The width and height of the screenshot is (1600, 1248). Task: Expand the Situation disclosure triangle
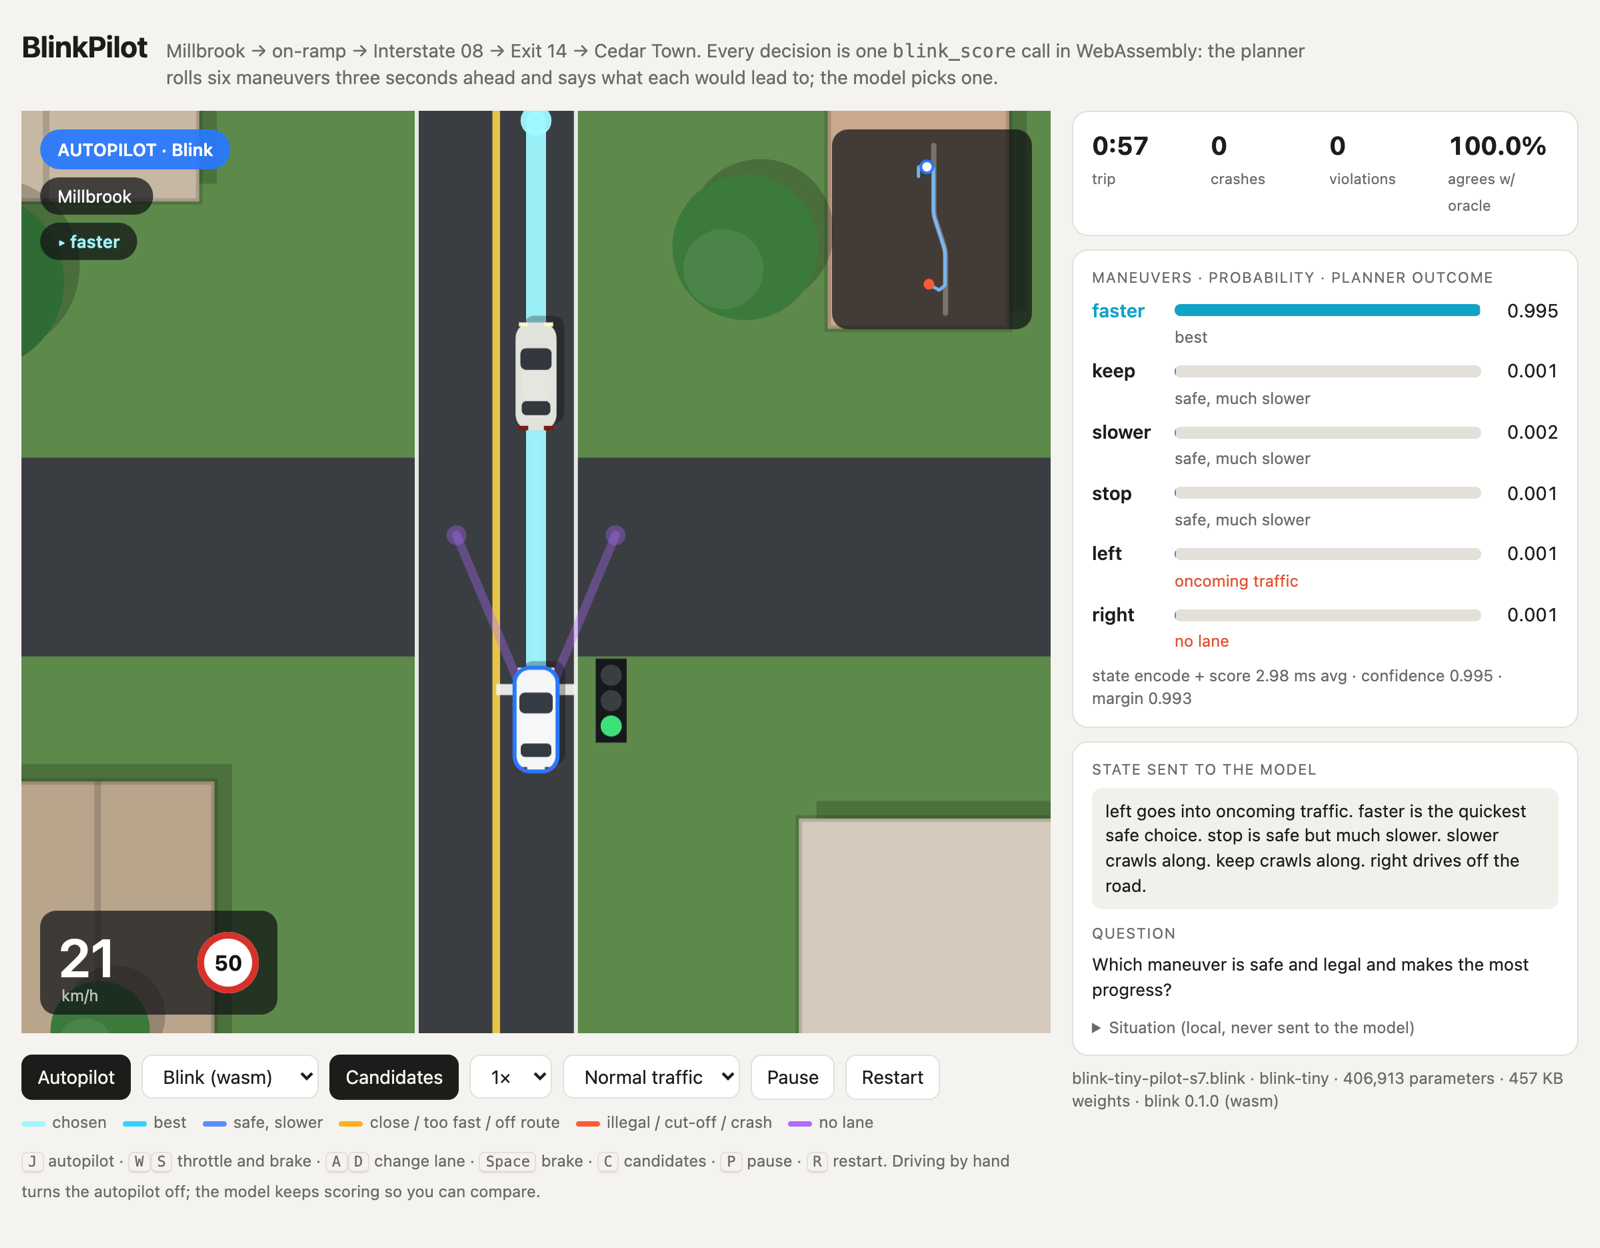point(1097,1028)
